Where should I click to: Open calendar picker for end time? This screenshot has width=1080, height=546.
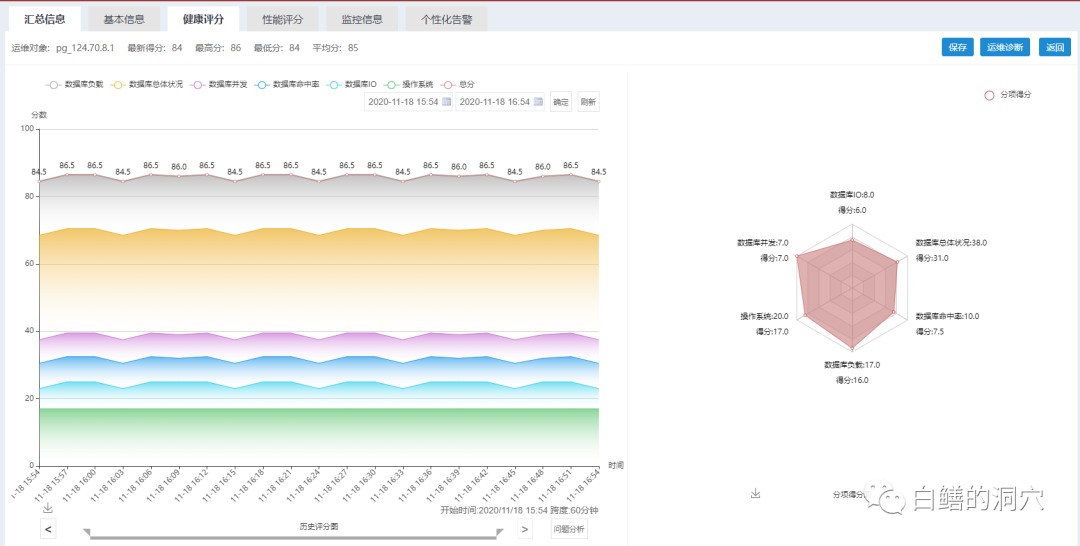[x=537, y=102]
